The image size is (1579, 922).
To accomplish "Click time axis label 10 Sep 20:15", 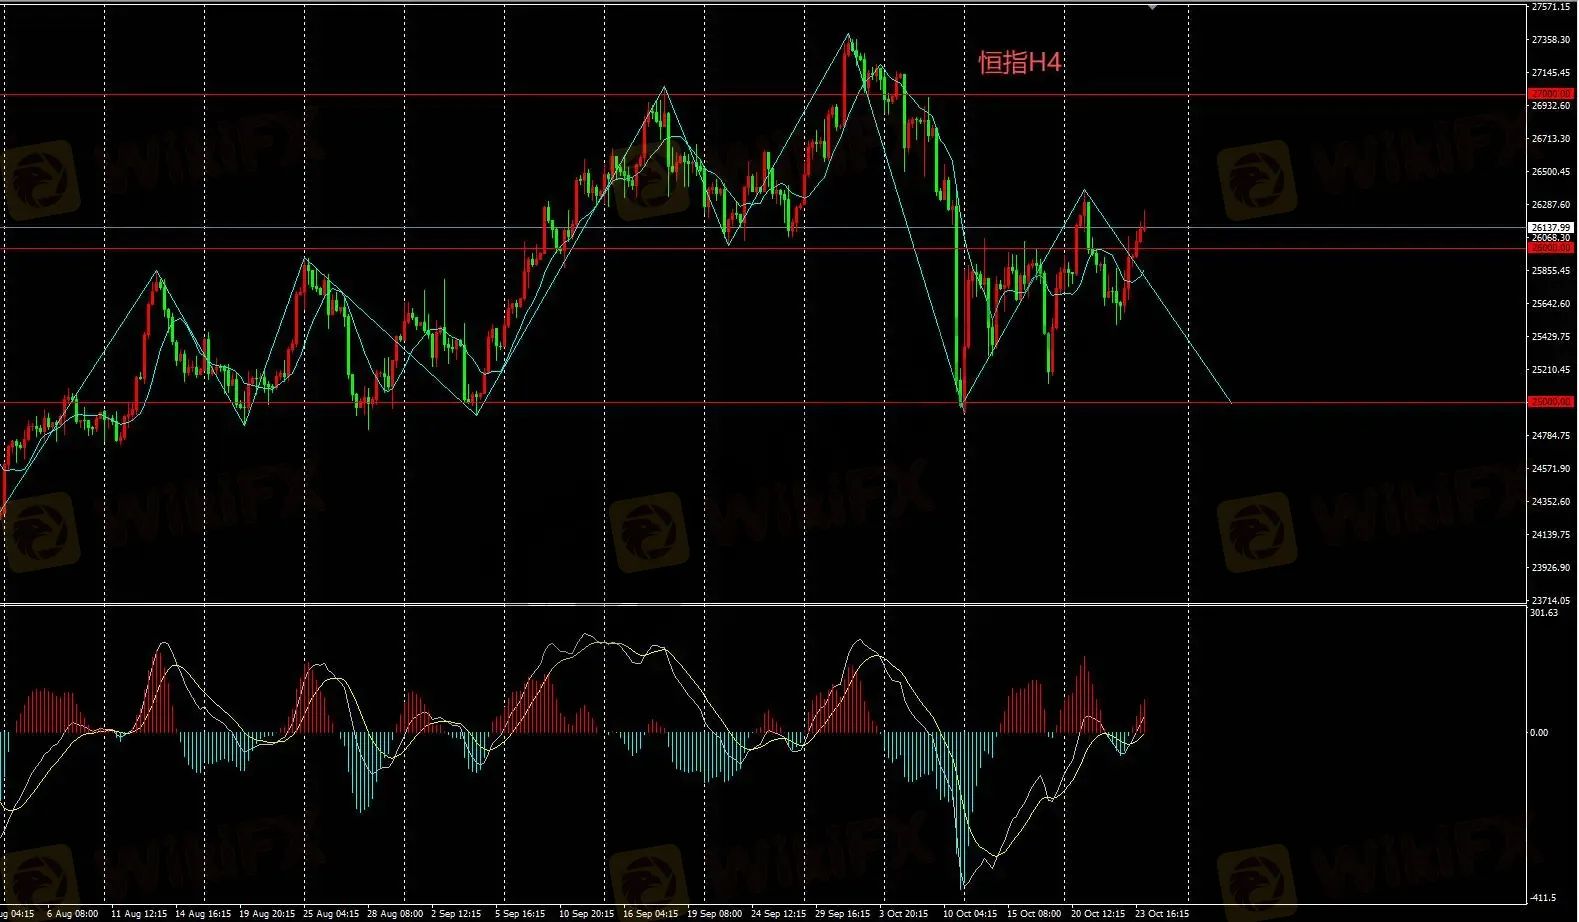I will pyautogui.click(x=586, y=914).
